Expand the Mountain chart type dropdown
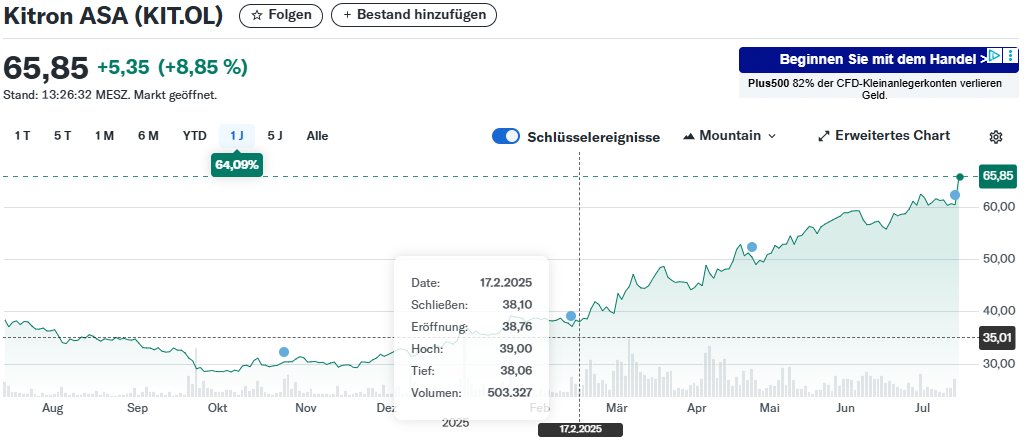Viewport: 1027px width, 442px height. (x=729, y=136)
